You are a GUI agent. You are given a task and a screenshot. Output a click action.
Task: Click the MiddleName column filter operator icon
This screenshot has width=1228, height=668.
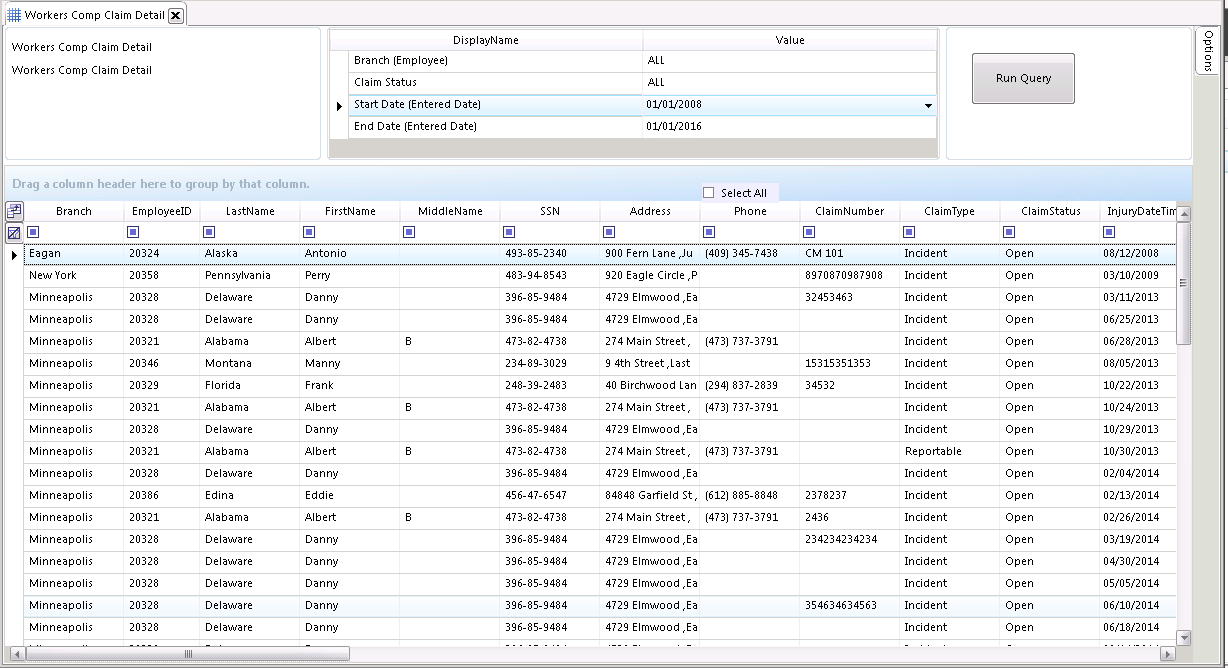(409, 232)
